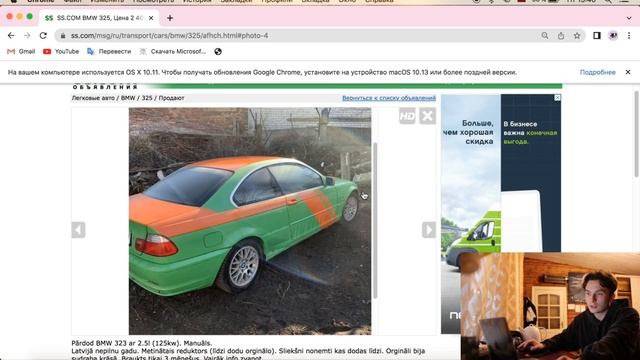
Task: Close the ad with corner X icon
Action: coord(557,98)
